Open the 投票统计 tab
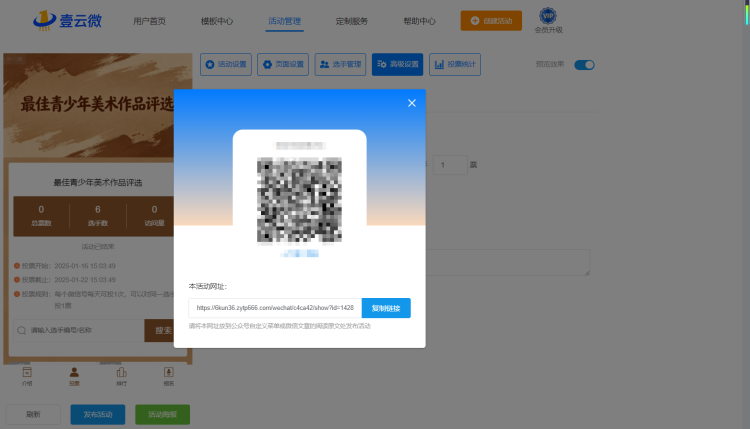The width and height of the screenshot is (750, 429). click(455, 64)
